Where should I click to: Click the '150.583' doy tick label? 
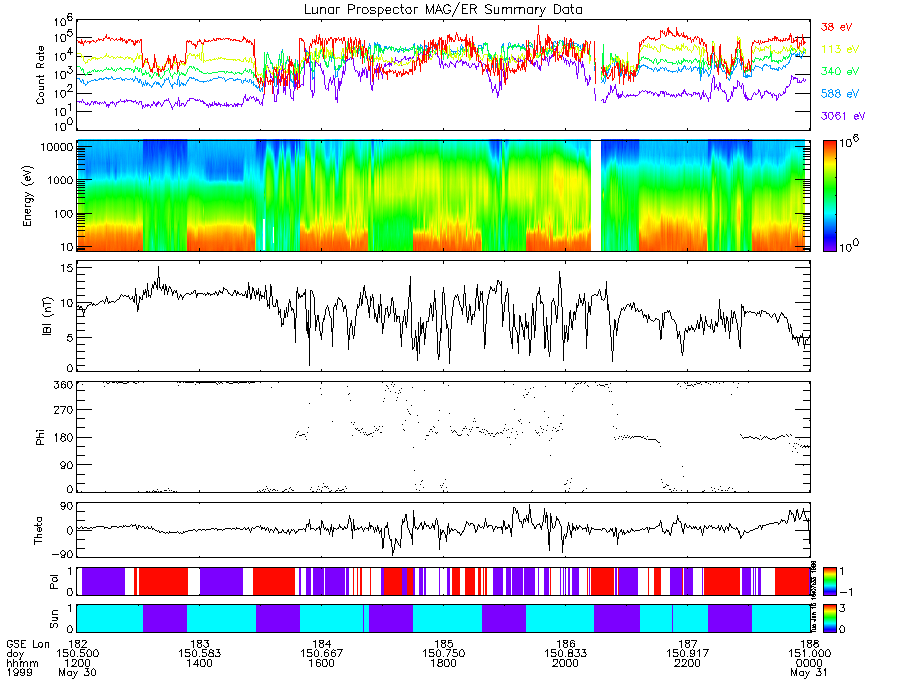199,654
